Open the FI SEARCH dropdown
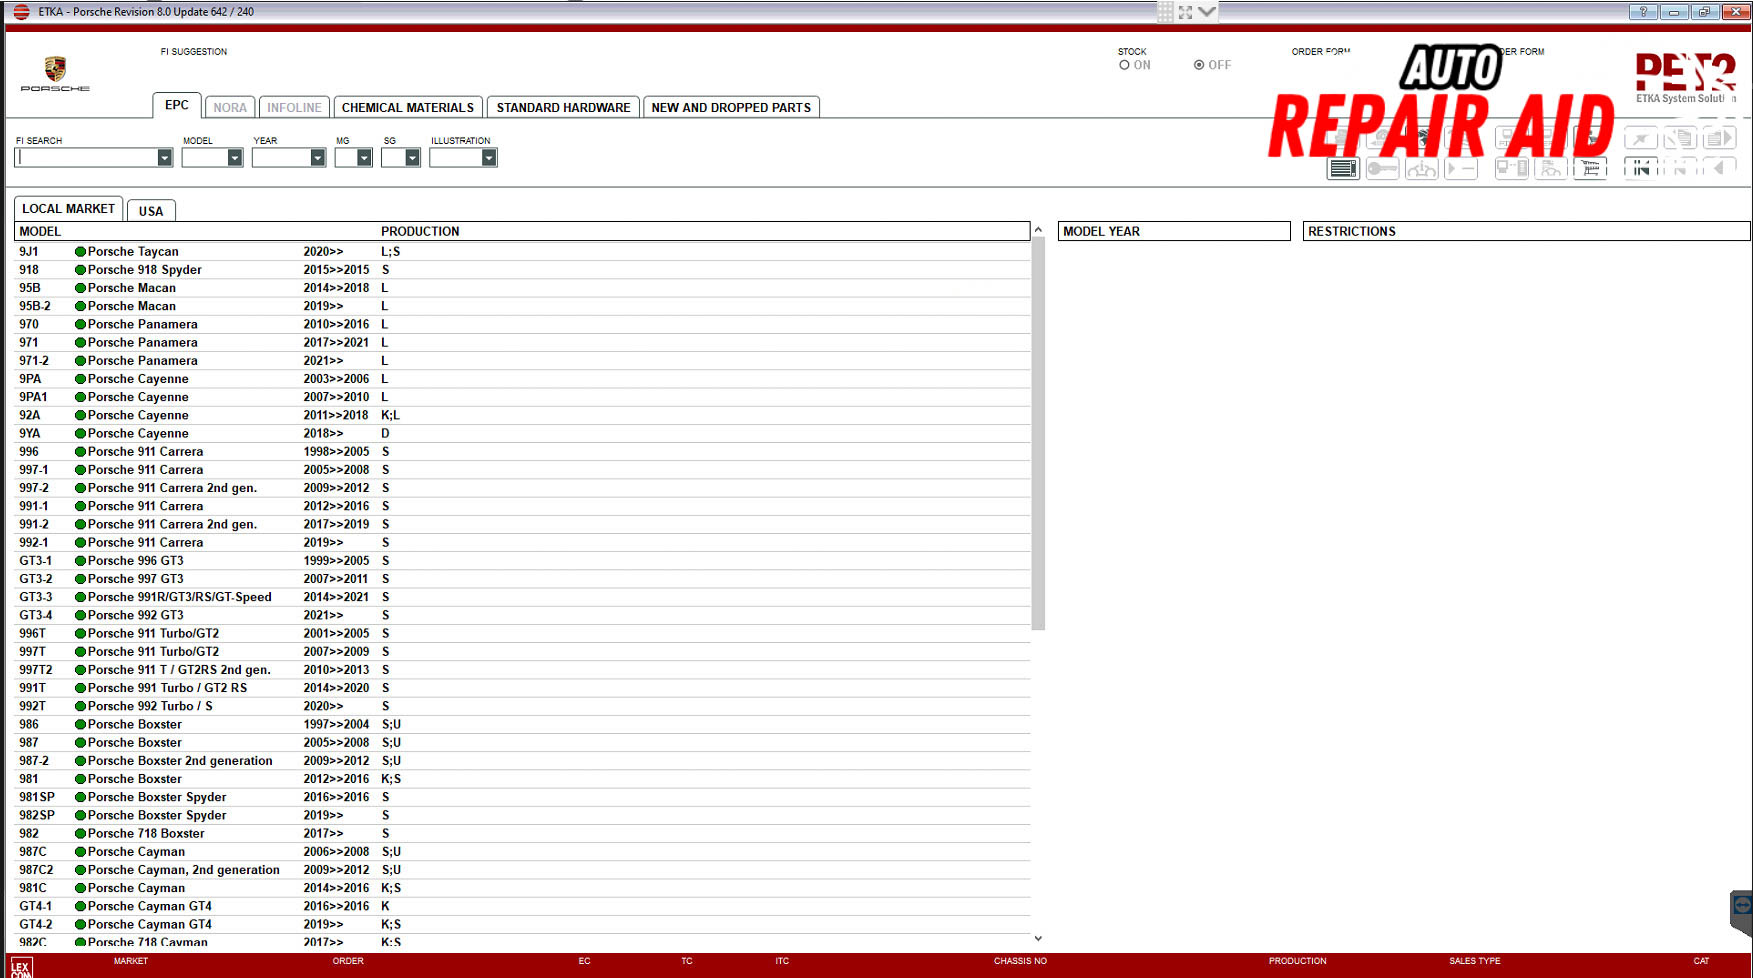1753x978 pixels. click(164, 158)
